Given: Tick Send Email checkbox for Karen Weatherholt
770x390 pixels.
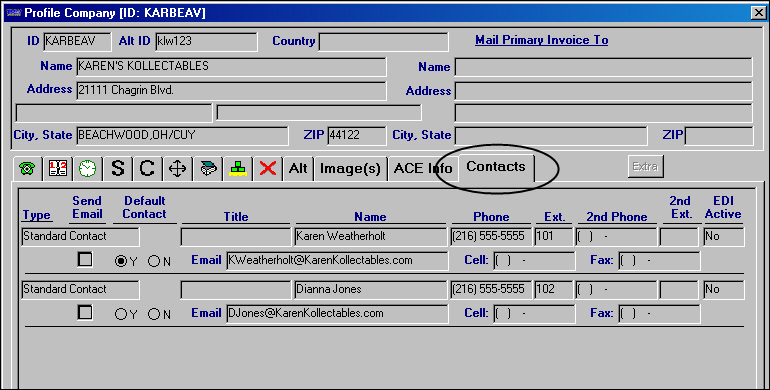Looking at the screenshot, I should click(x=85, y=259).
